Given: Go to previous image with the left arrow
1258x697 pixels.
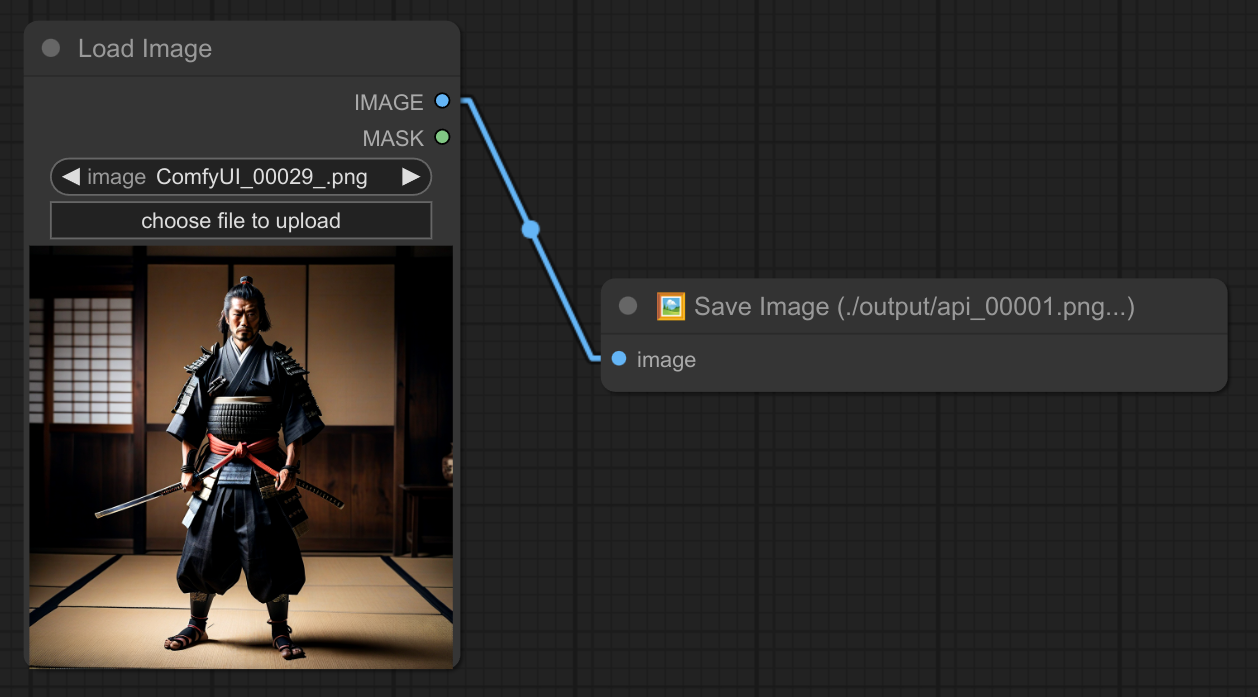Looking at the screenshot, I should [x=71, y=177].
